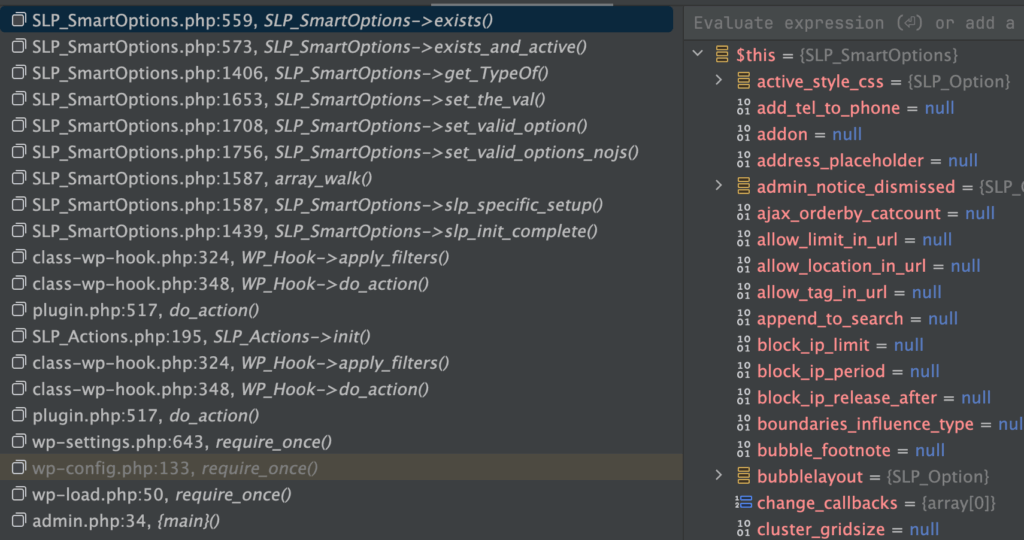1024x540 pixels.
Task: Click frame icon of get_TypeOf() row
Action: [x=19, y=72]
